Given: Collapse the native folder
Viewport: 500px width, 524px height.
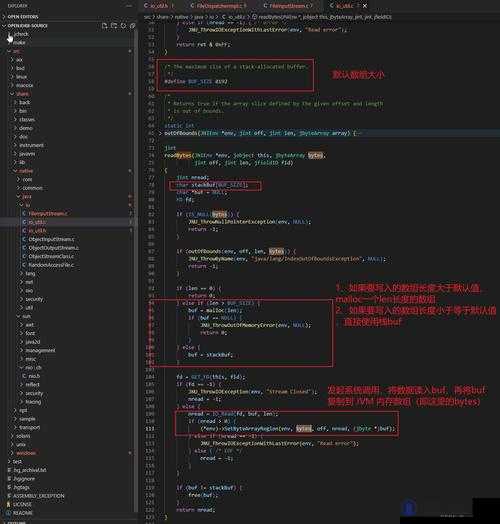Looking at the screenshot, I should [23, 171].
